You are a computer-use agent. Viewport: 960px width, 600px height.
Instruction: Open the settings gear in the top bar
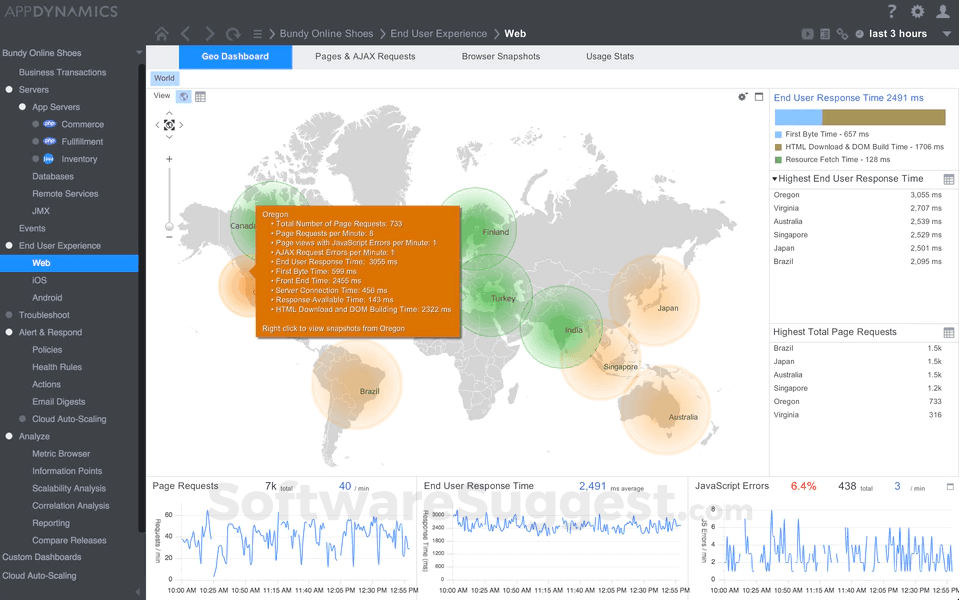pyautogui.click(x=916, y=12)
